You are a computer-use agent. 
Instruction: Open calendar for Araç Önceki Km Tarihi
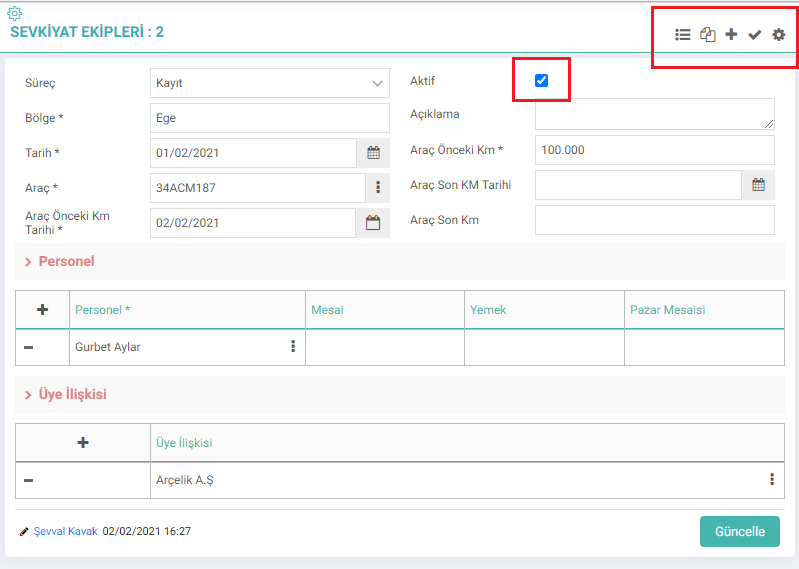(373, 223)
